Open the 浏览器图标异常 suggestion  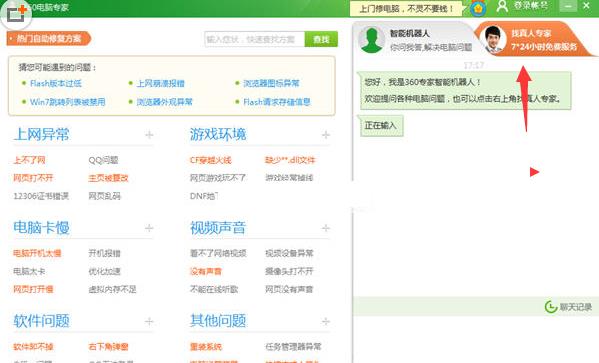(x=271, y=83)
